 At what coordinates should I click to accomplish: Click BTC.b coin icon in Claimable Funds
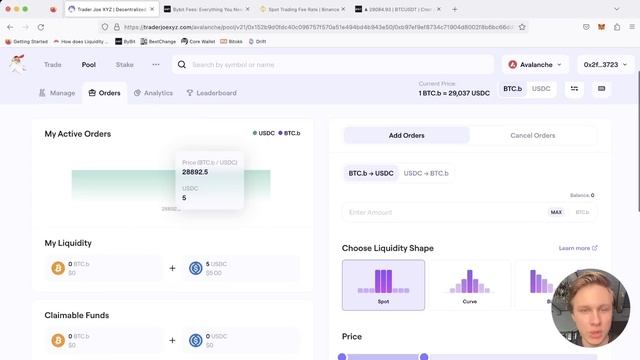58,340
